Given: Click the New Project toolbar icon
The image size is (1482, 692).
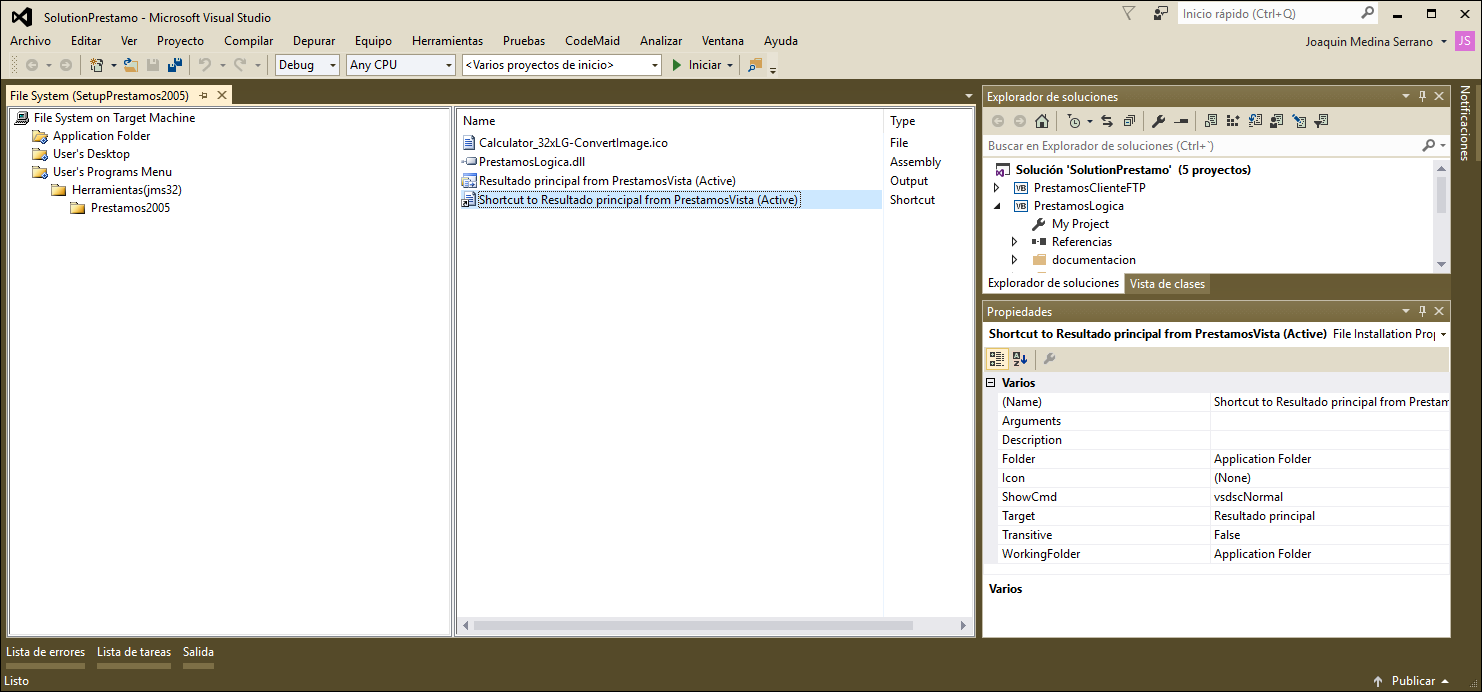Looking at the screenshot, I should pyautogui.click(x=97, y=65).
